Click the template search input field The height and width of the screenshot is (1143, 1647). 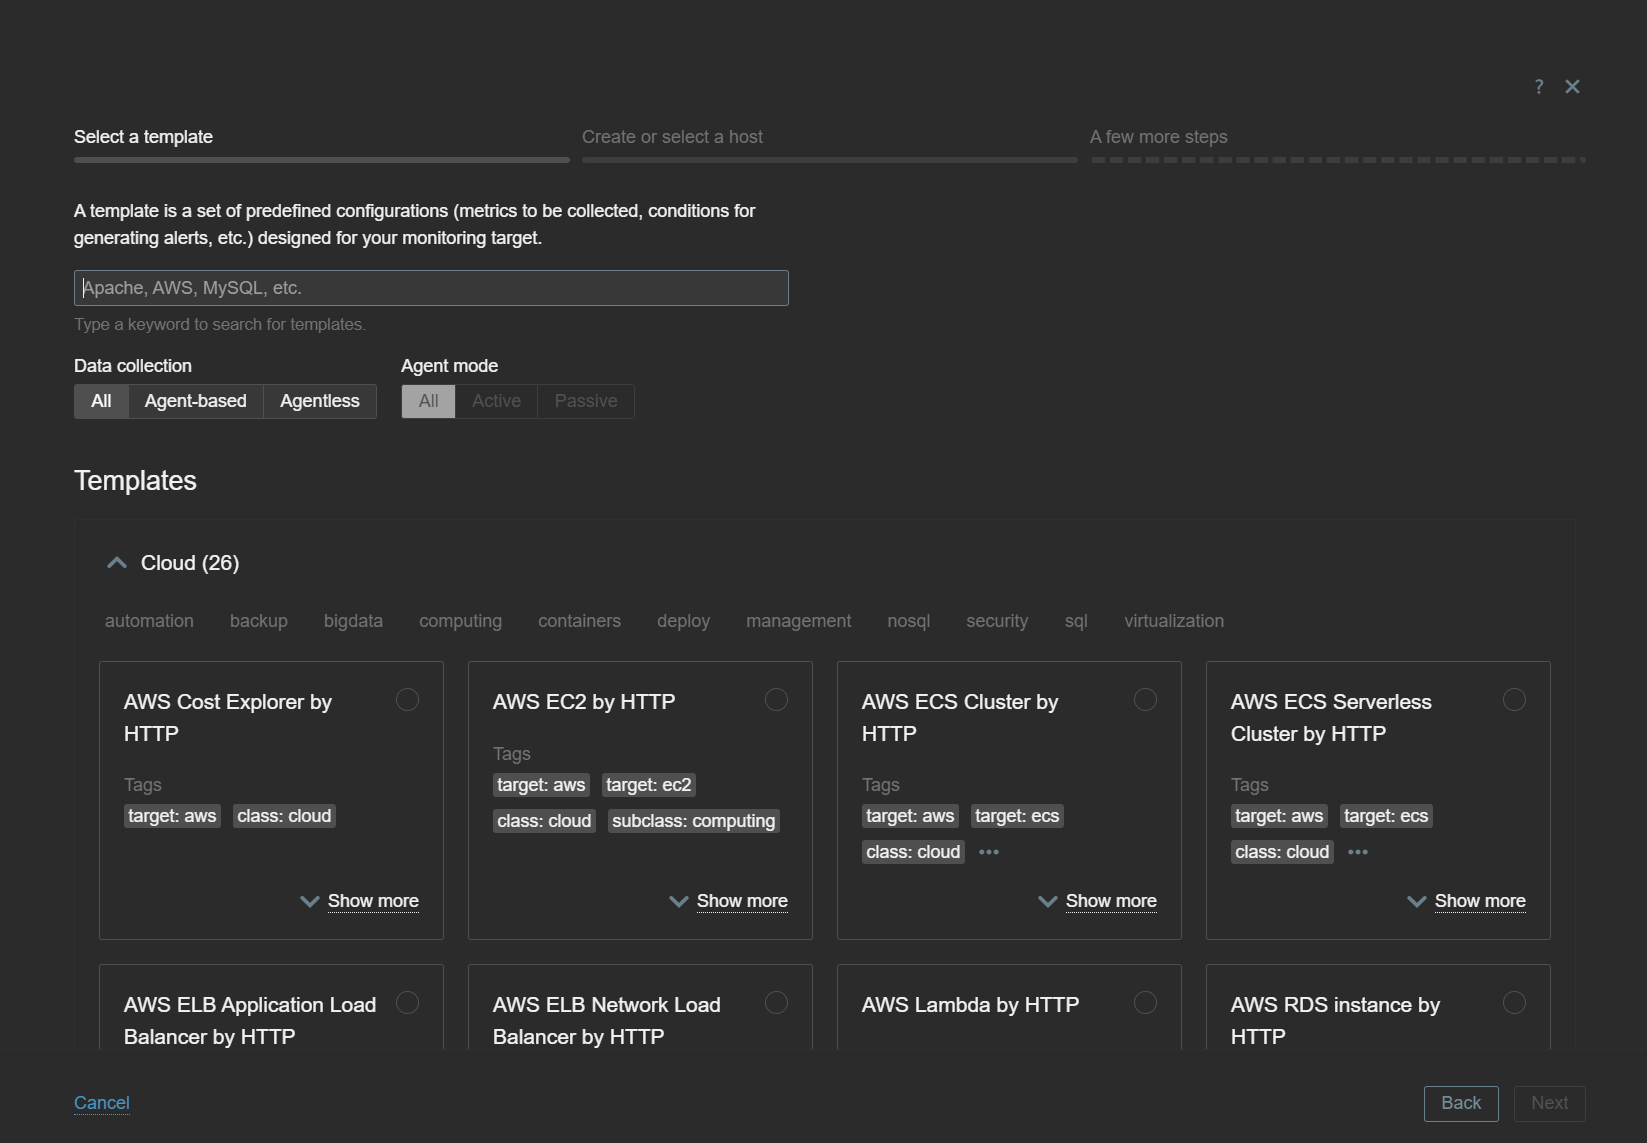[431, 288]
